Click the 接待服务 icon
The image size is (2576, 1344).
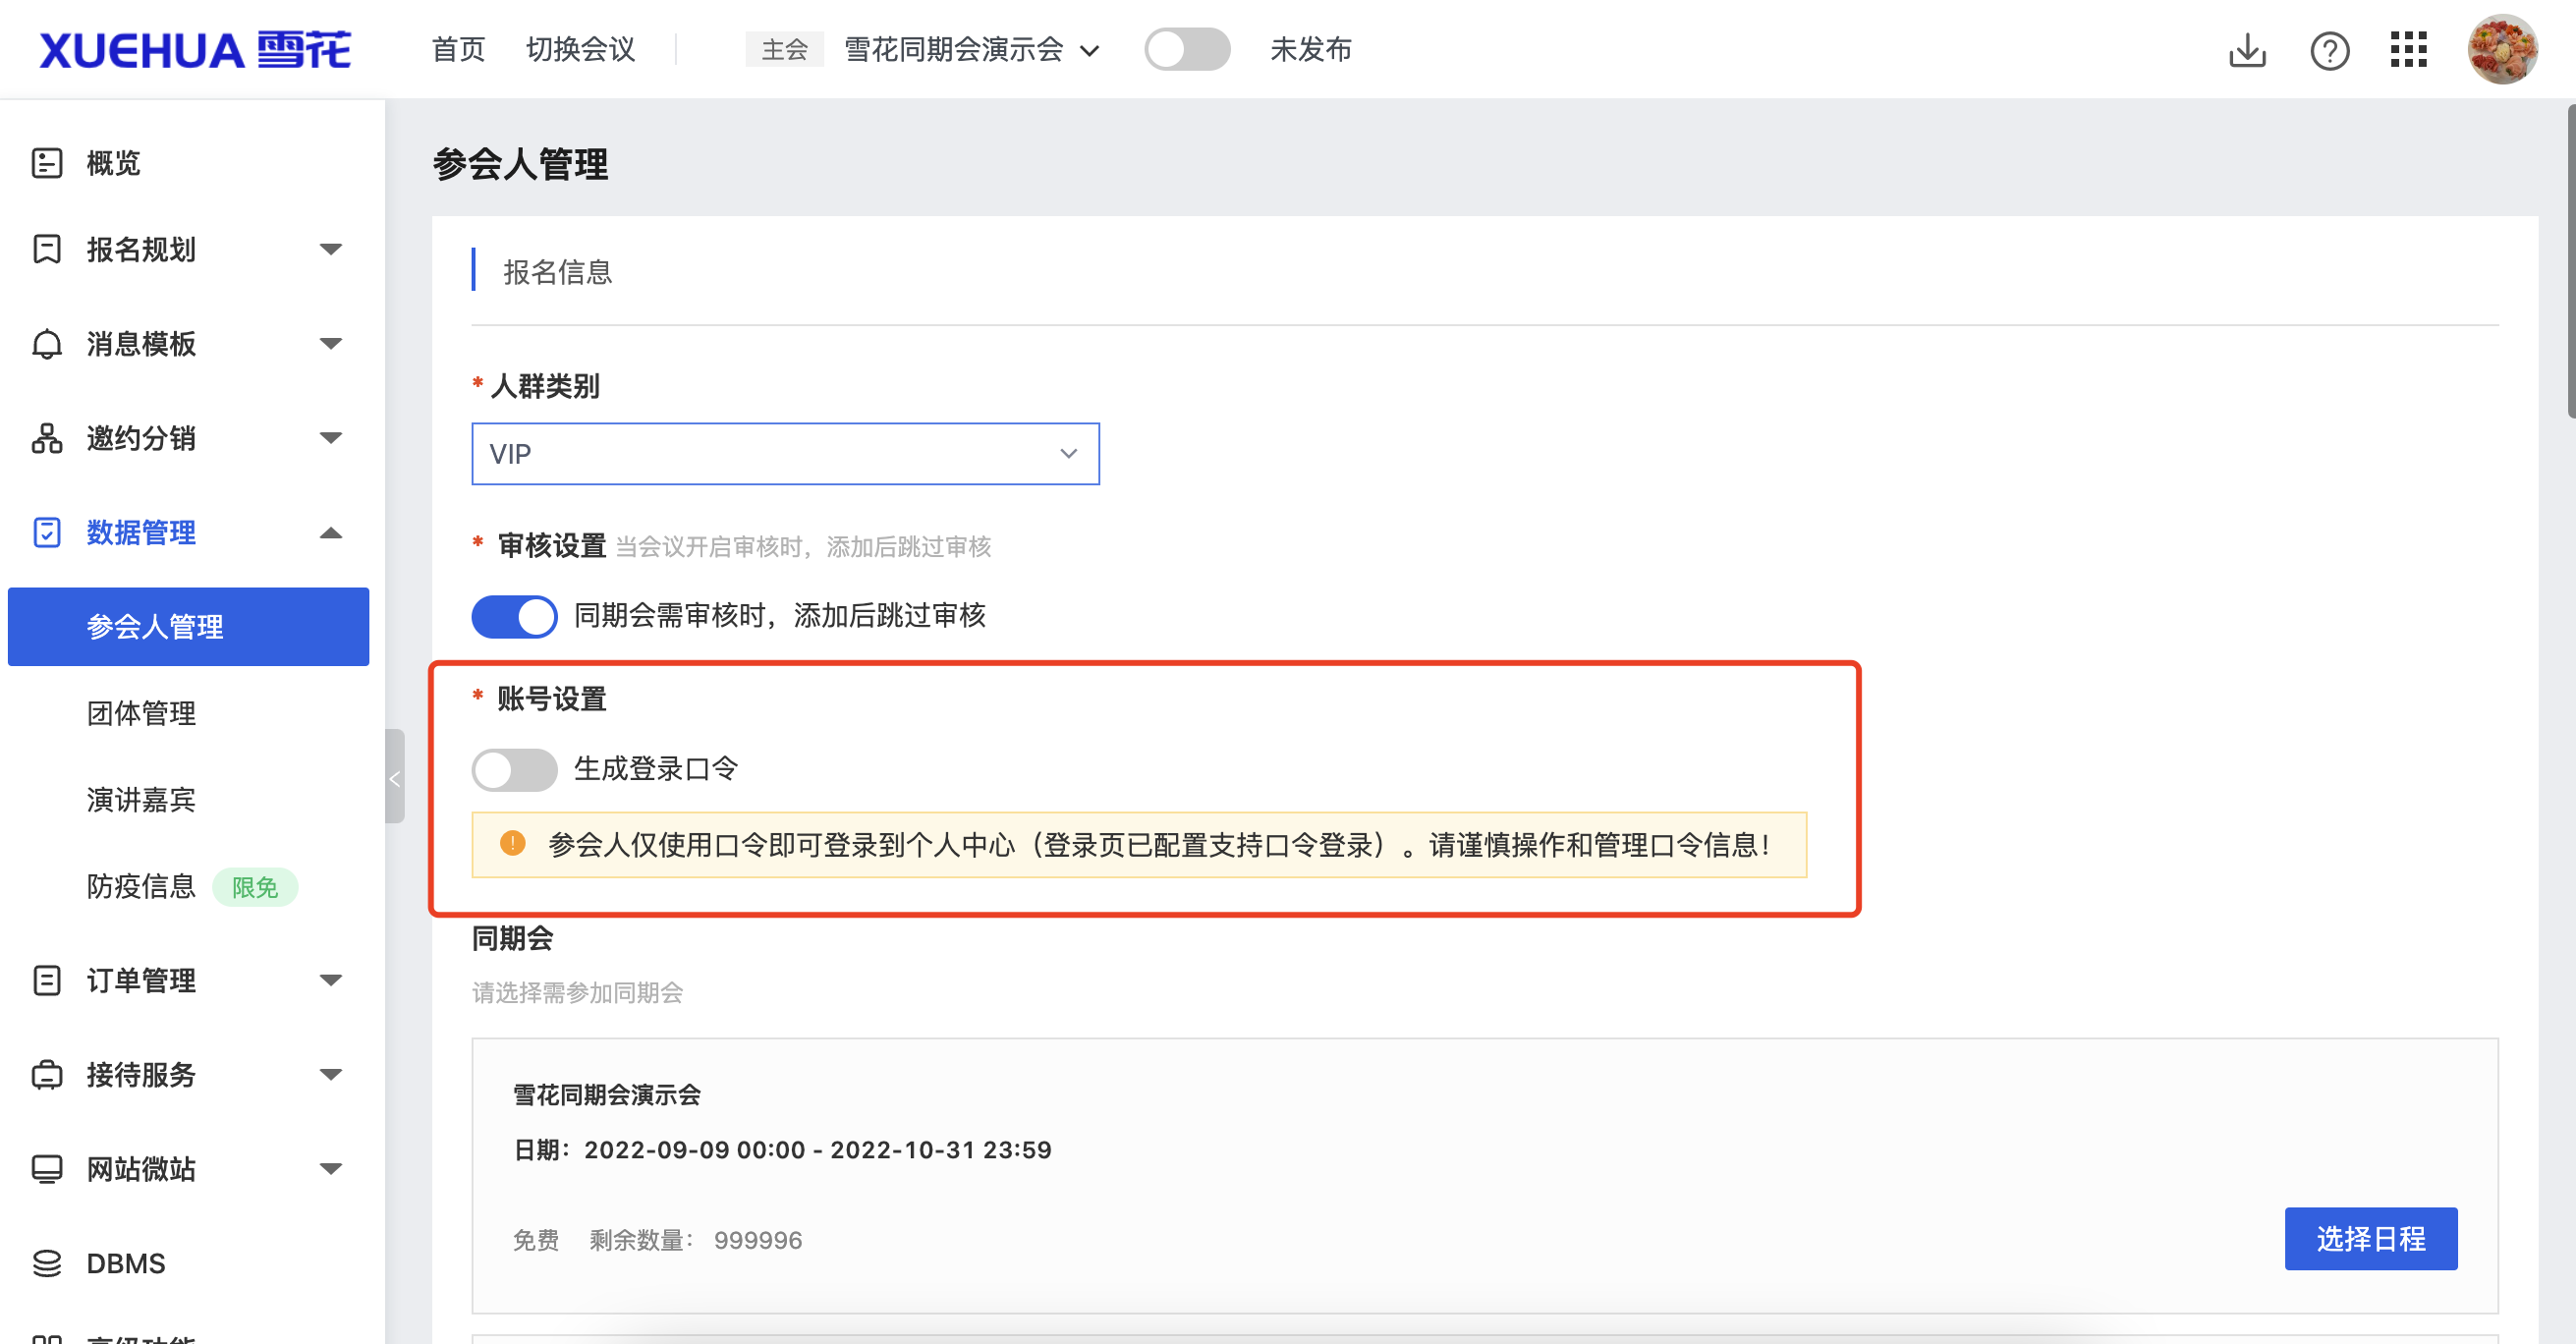click(47, 1075)
